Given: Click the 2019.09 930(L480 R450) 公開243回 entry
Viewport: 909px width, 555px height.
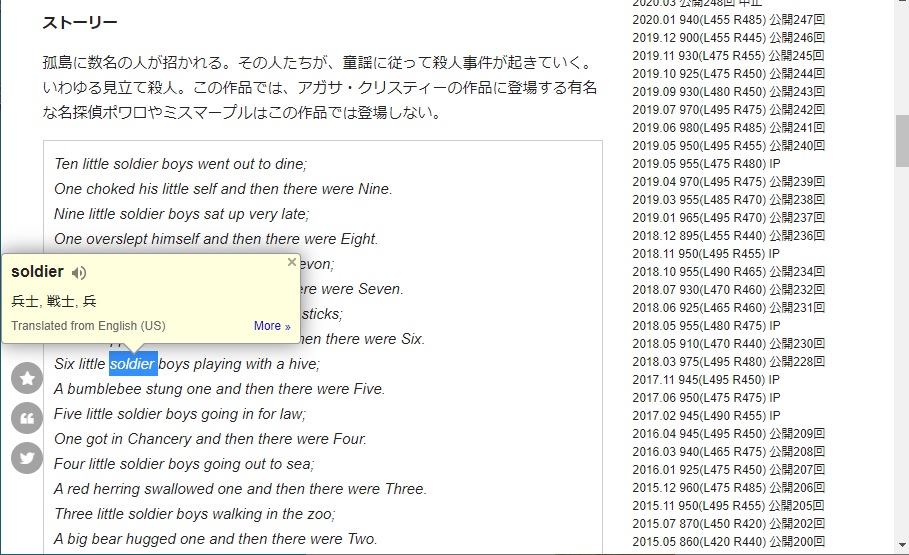Looking at the screenshot, I should (728, 92).
